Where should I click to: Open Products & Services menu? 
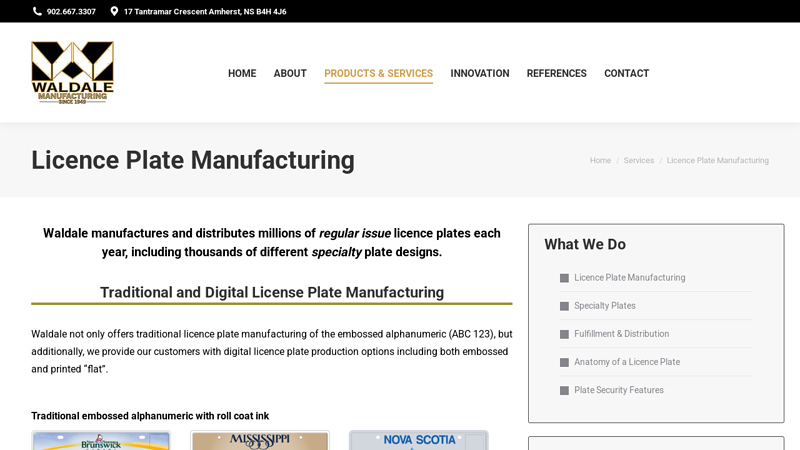tap(379, 73)
